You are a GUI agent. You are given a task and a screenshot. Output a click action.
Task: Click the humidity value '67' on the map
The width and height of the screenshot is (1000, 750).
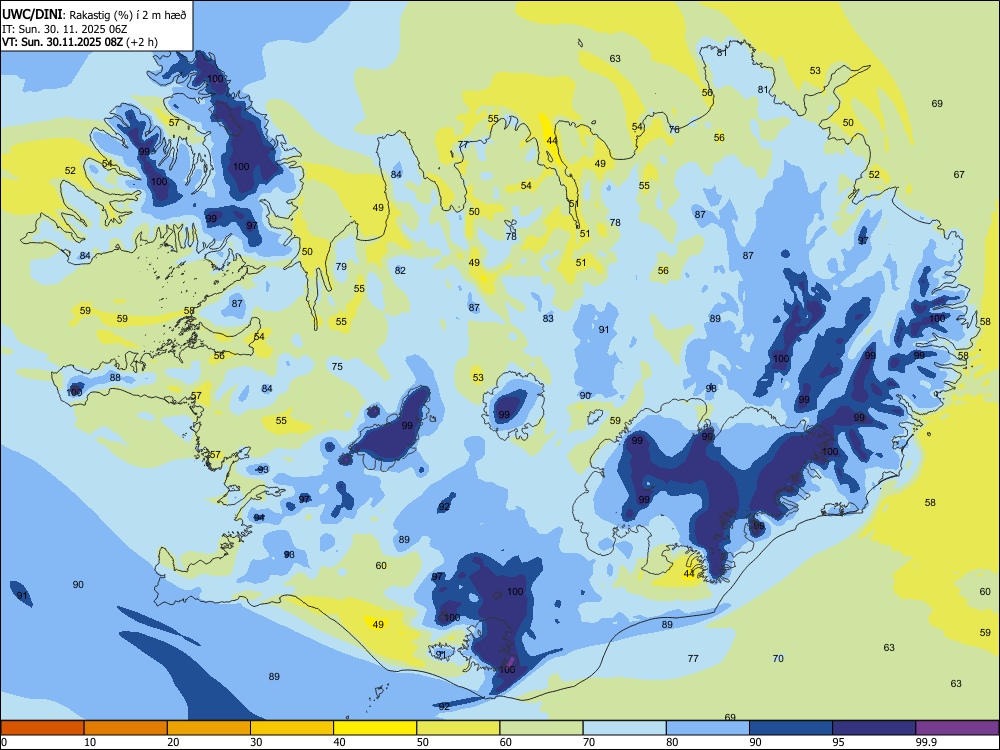(x=959, y=174)
